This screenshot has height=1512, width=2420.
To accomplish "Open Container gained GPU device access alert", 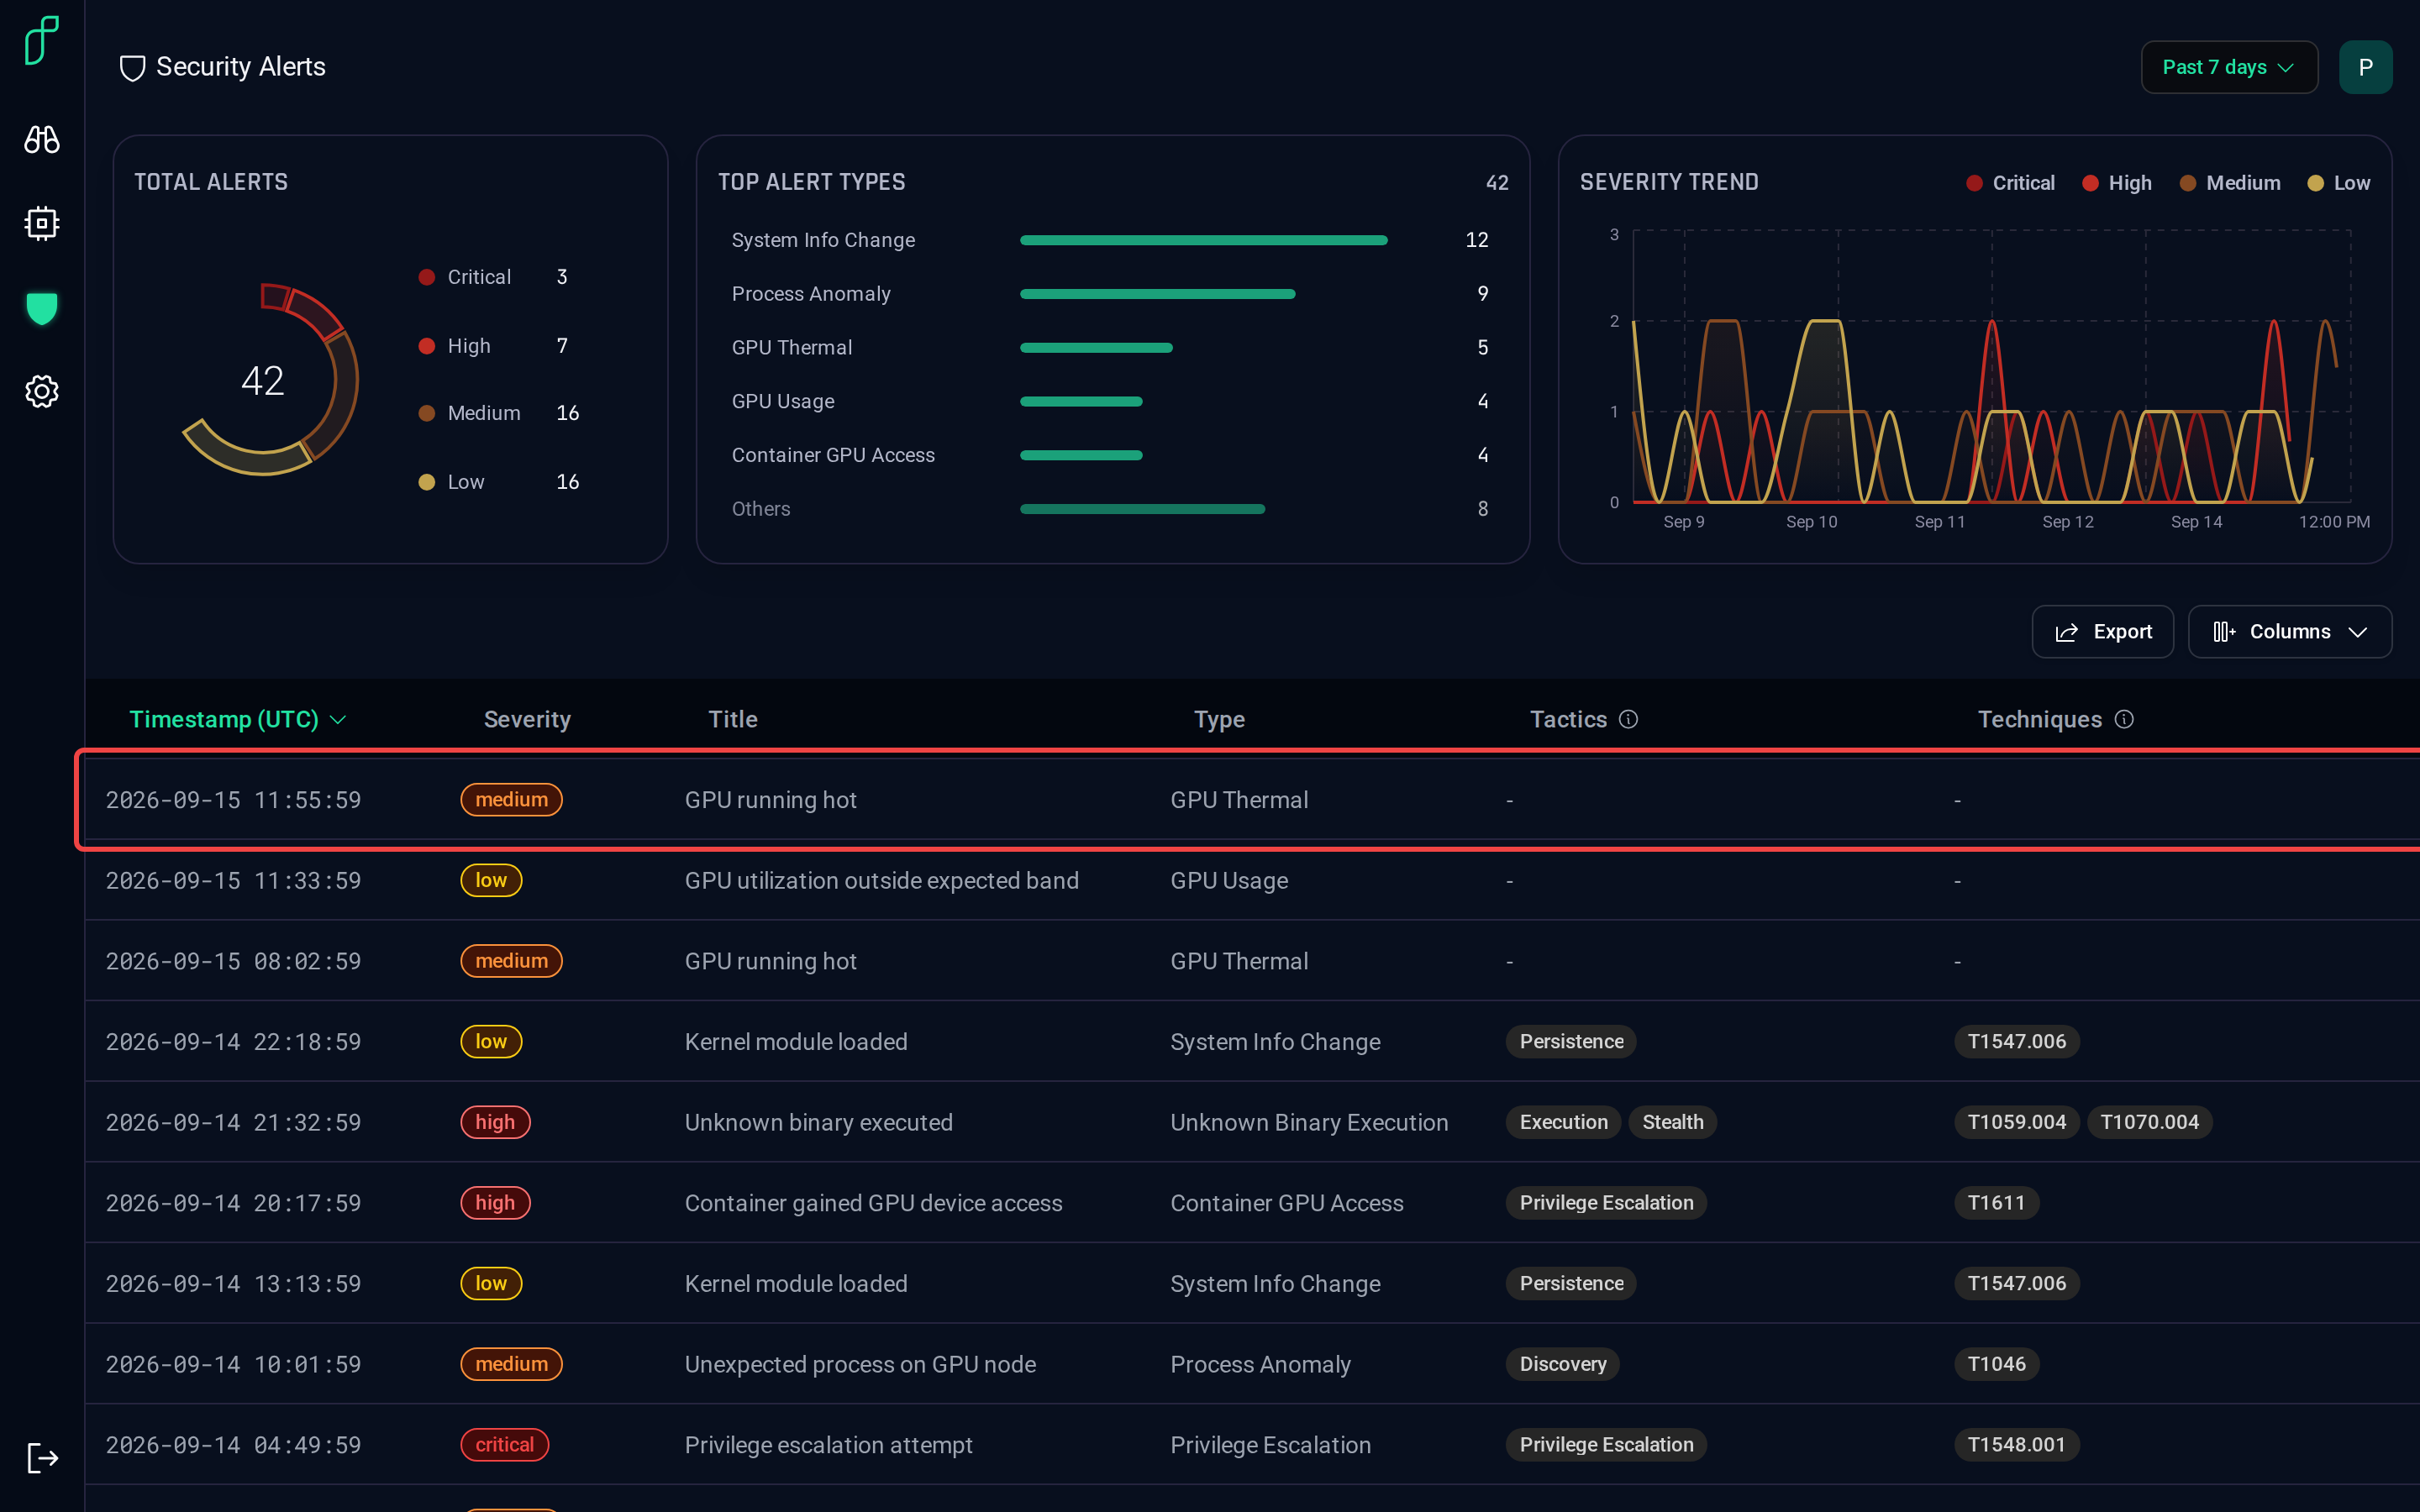I will tap(873, 1203).
